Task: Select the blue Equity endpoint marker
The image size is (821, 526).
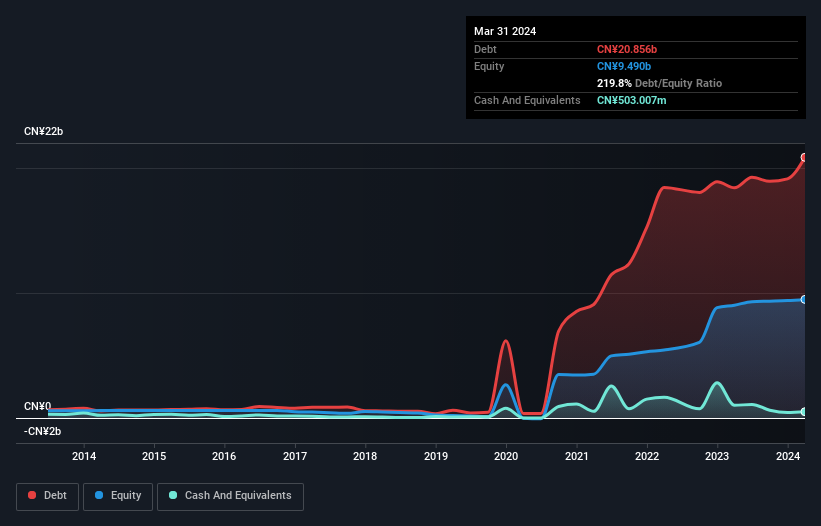Action: pos(804,299)
